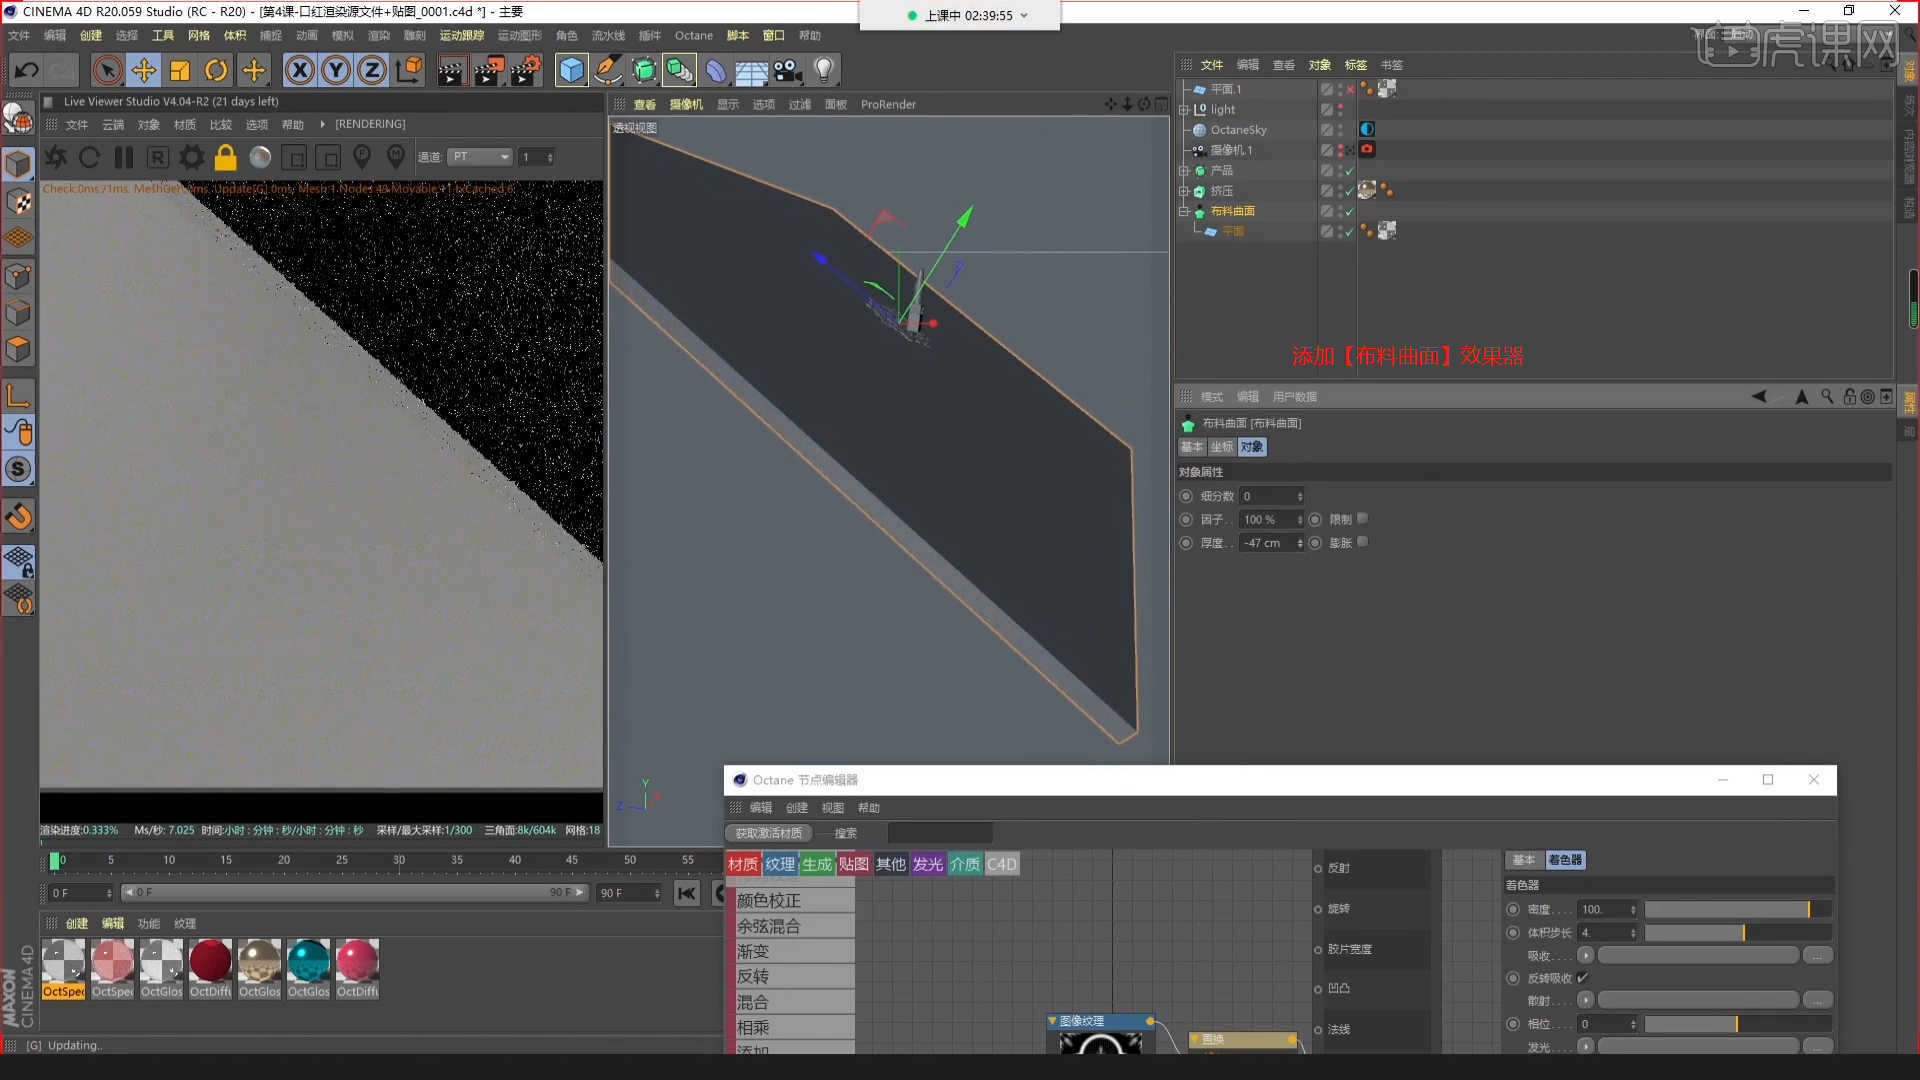
Task: Click the Undo arrow in top toolbar
Action: point(26,70)
